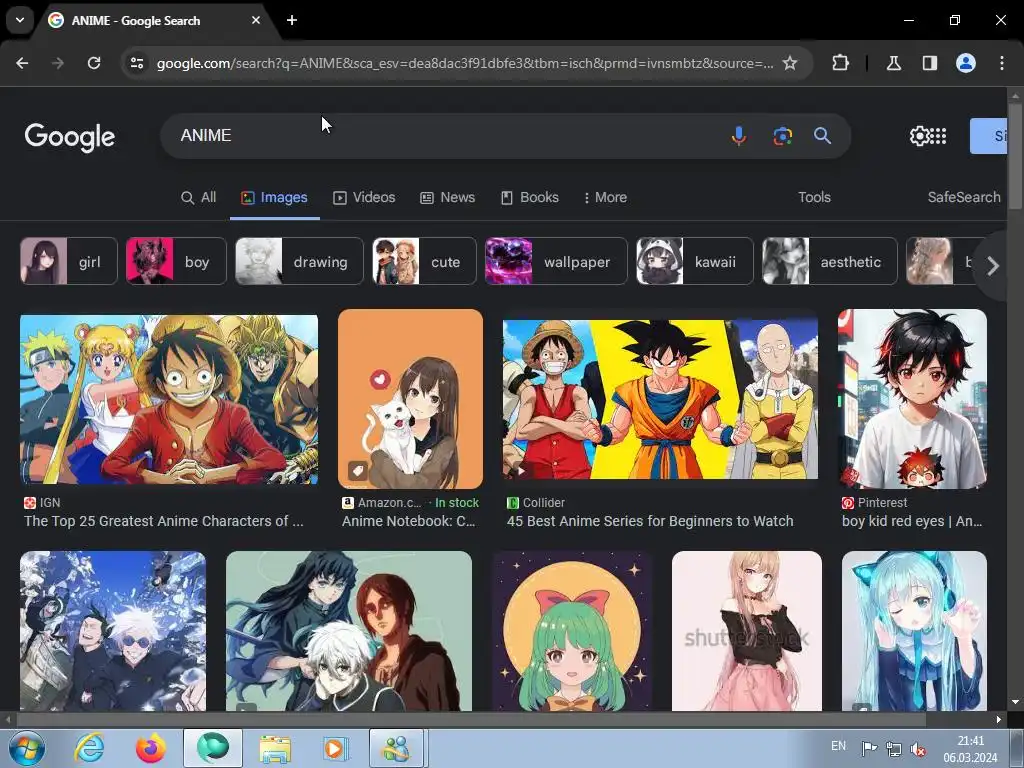Open the Tools filter options

(814, 197)
